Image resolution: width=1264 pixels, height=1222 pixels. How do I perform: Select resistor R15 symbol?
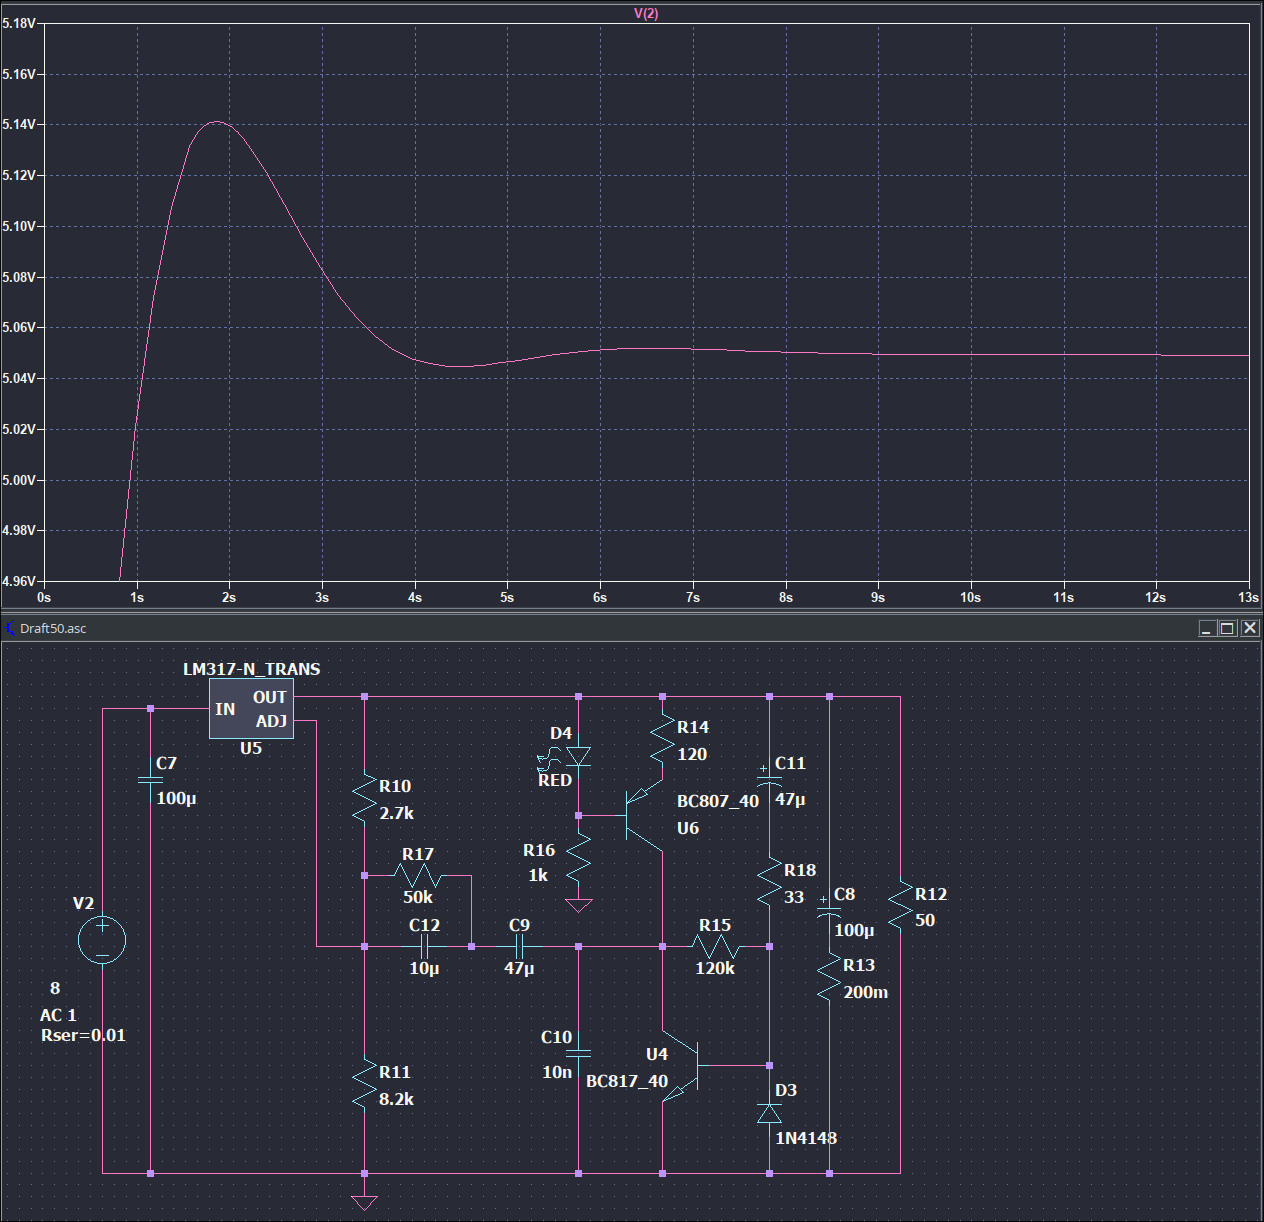click(716, 946)
